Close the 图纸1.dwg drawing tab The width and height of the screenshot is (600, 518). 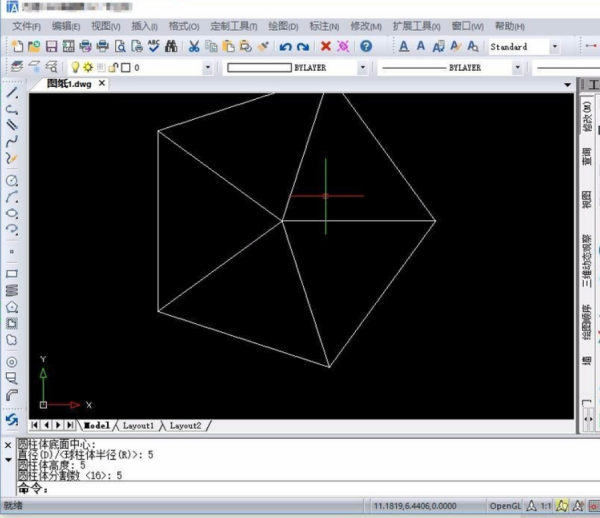point(102,84)
